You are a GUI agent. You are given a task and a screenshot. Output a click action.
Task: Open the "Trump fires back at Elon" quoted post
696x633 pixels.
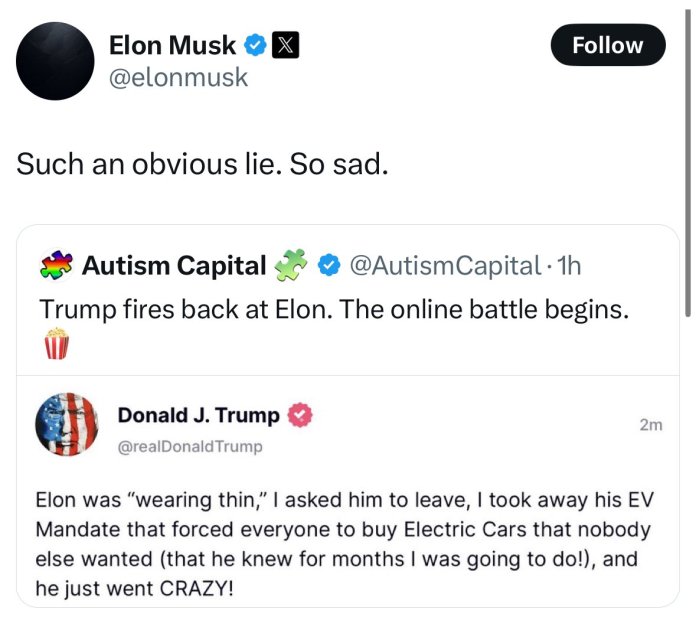pos(335,309)
